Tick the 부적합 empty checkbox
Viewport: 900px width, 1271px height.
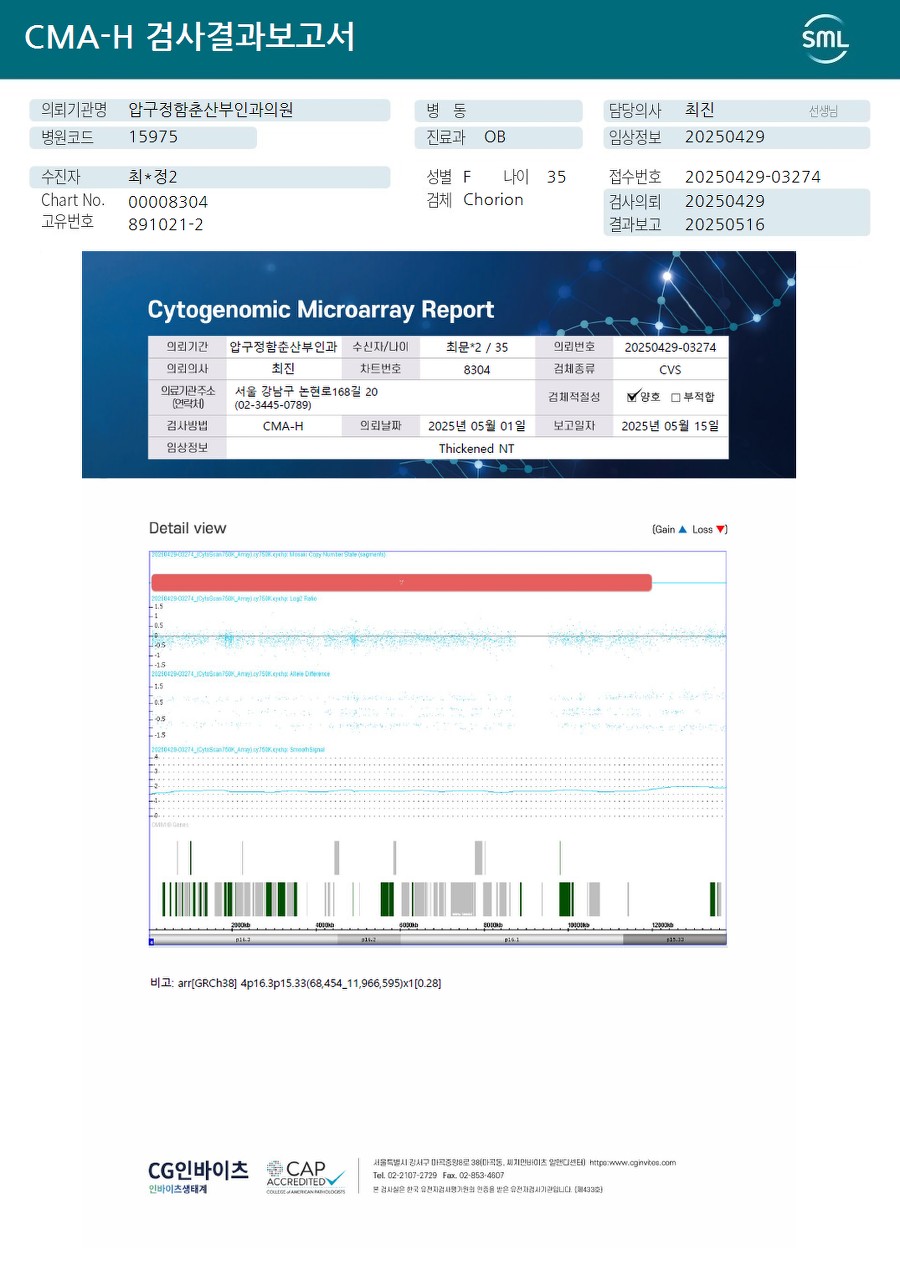pyautogui.click(x=676, y=397)
